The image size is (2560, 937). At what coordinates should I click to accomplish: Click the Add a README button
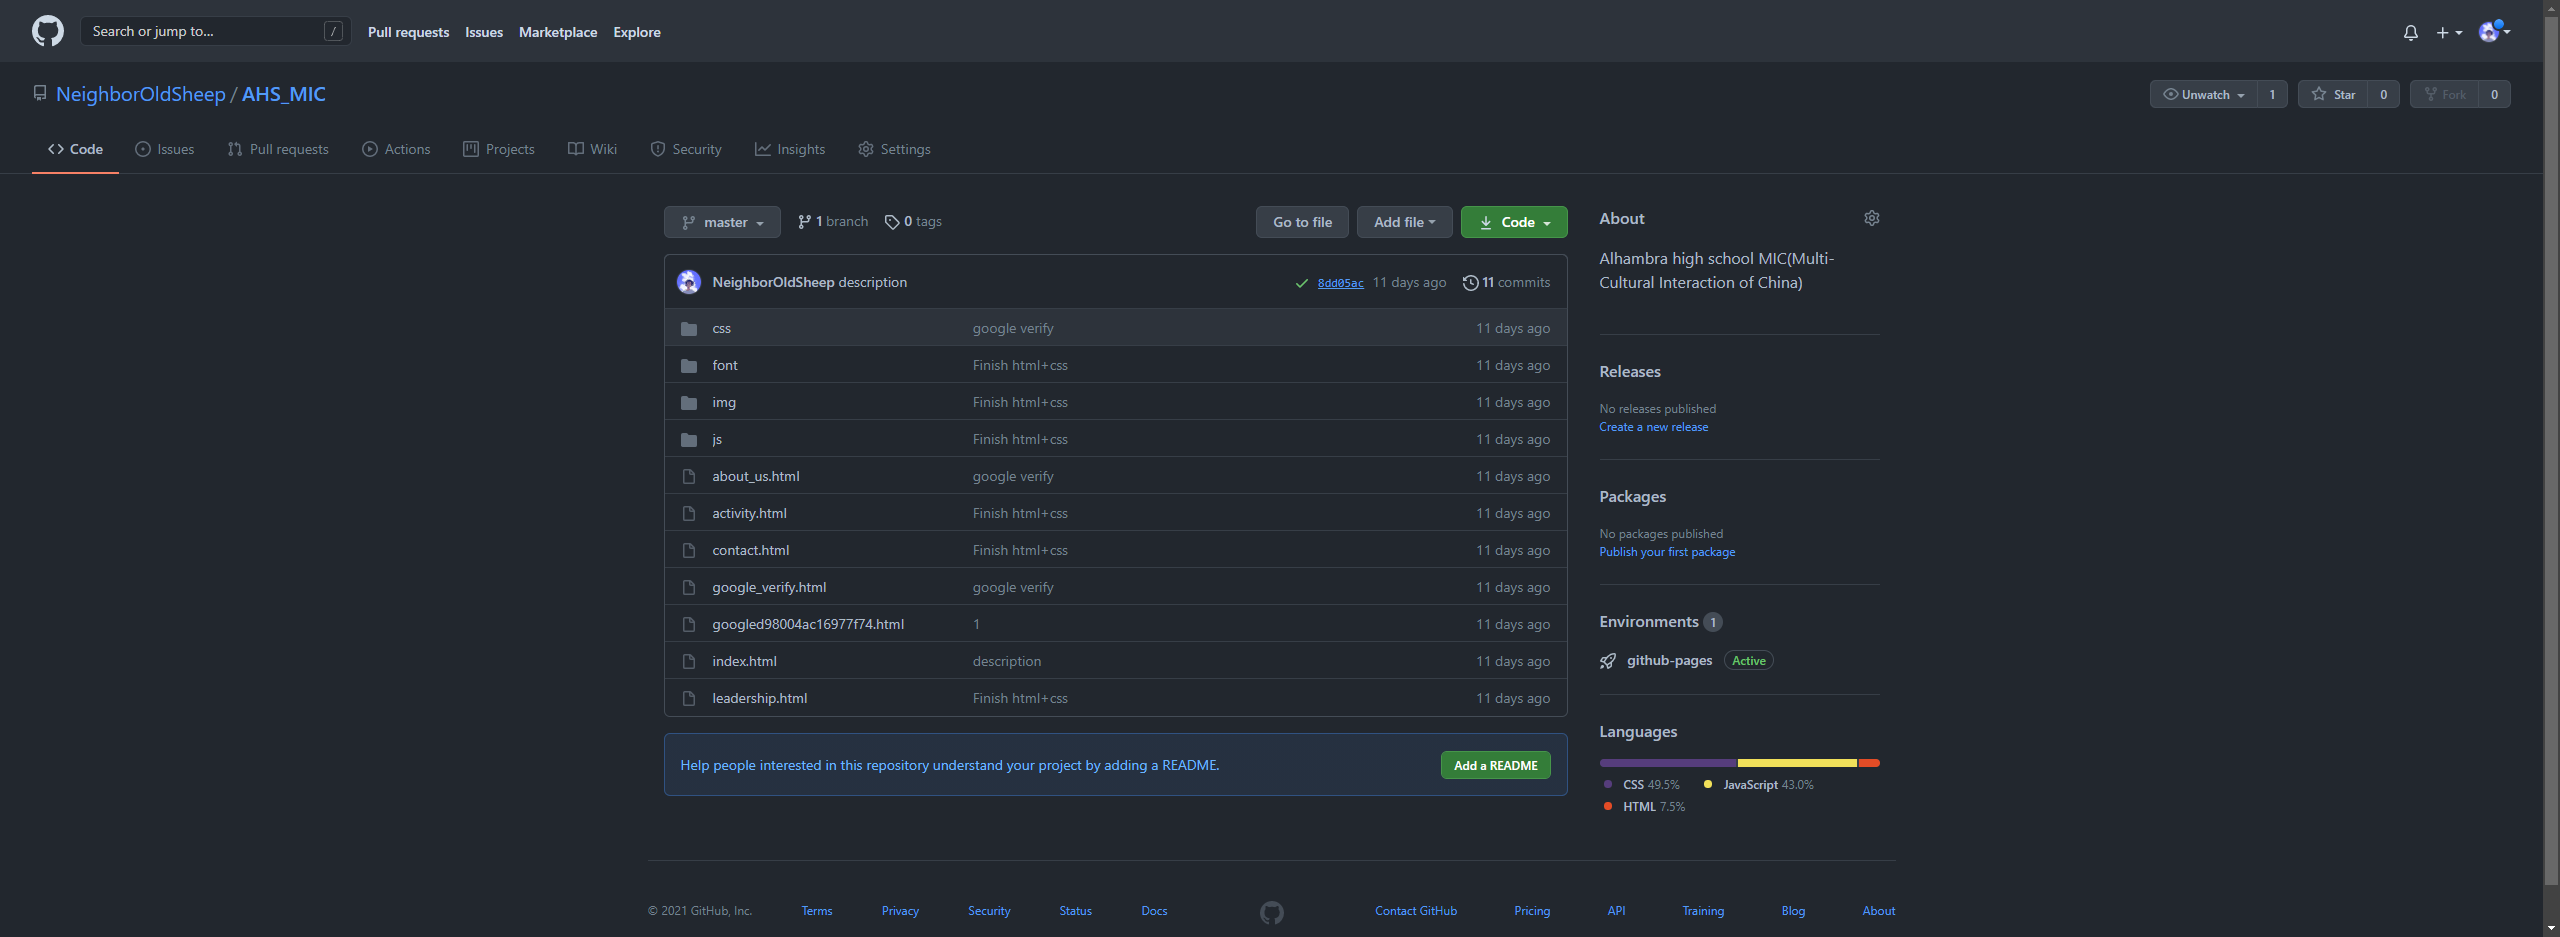pos(1496,765)
